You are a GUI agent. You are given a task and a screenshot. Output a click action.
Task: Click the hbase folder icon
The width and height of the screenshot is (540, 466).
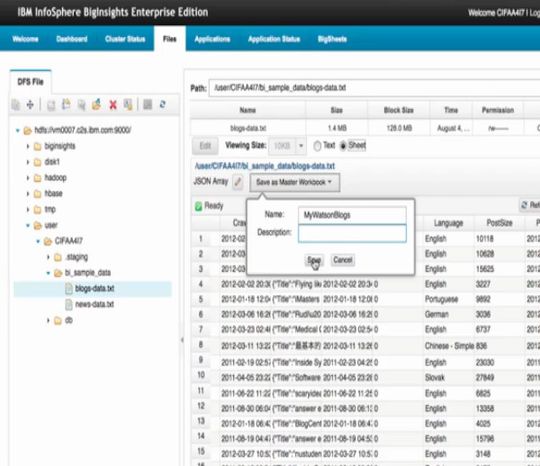tap(38, 194)
